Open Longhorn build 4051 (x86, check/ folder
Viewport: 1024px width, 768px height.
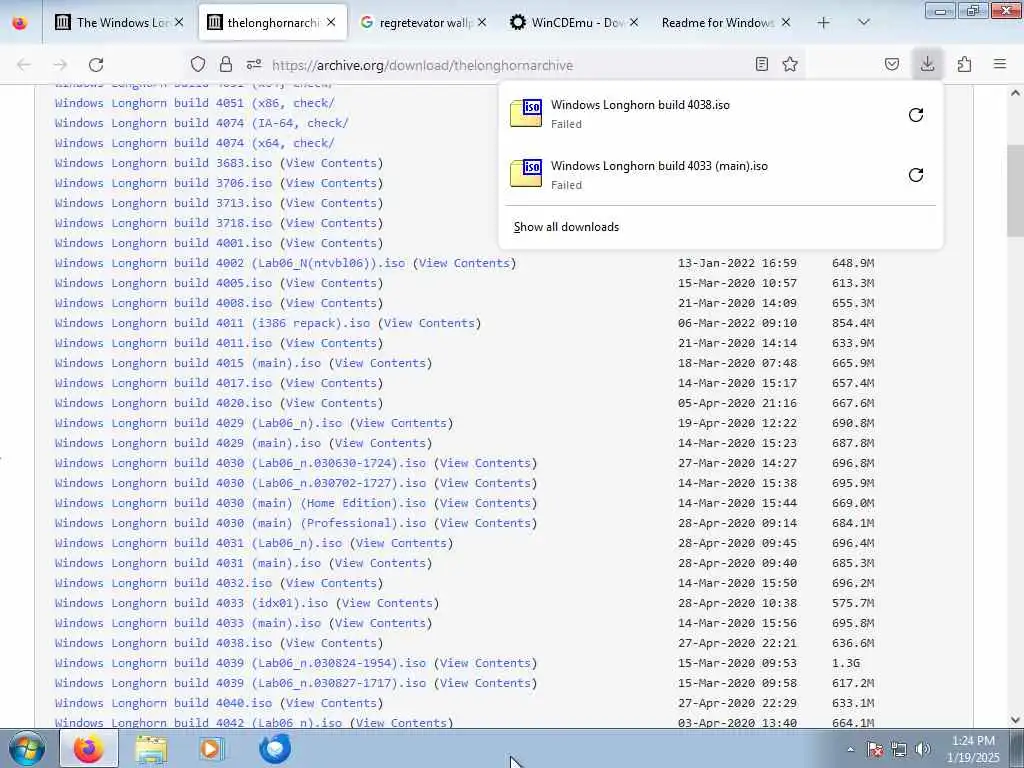pyautogui.click(x=195, y=103)
